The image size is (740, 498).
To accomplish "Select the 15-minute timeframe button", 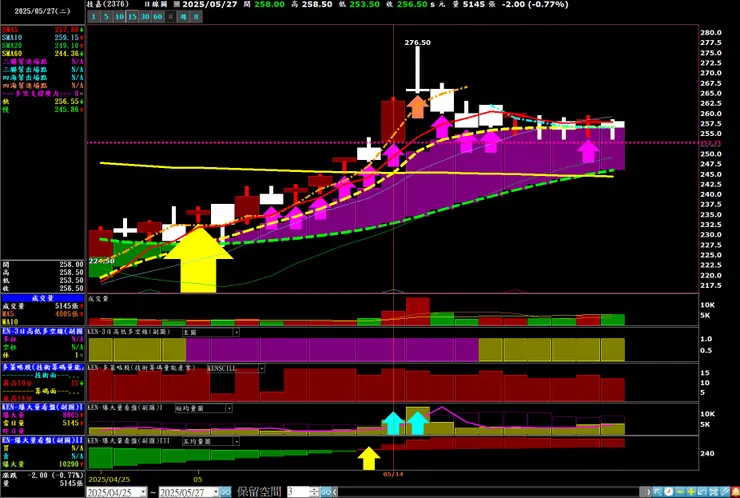I will pos(132,17).
